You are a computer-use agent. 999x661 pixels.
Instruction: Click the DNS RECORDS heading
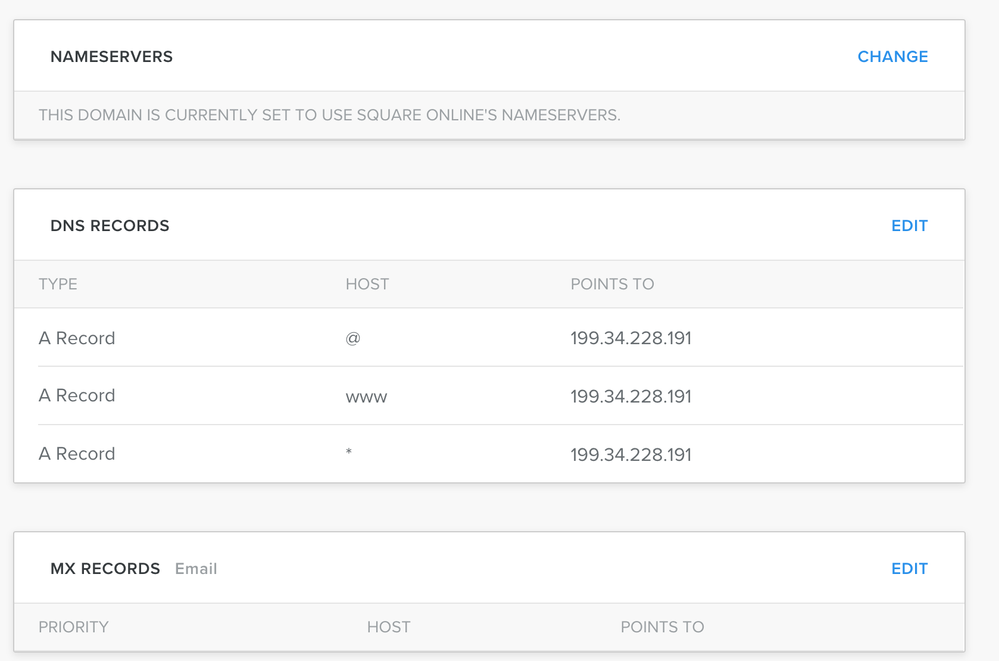coord(110,226)
